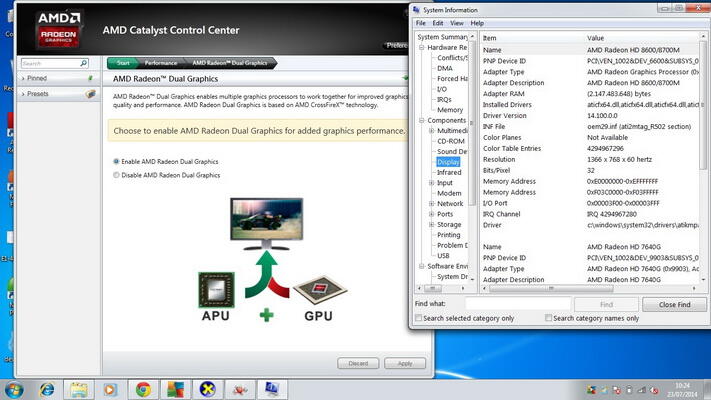
Task: Collapse the Components tree node
Action: [421, 120]
